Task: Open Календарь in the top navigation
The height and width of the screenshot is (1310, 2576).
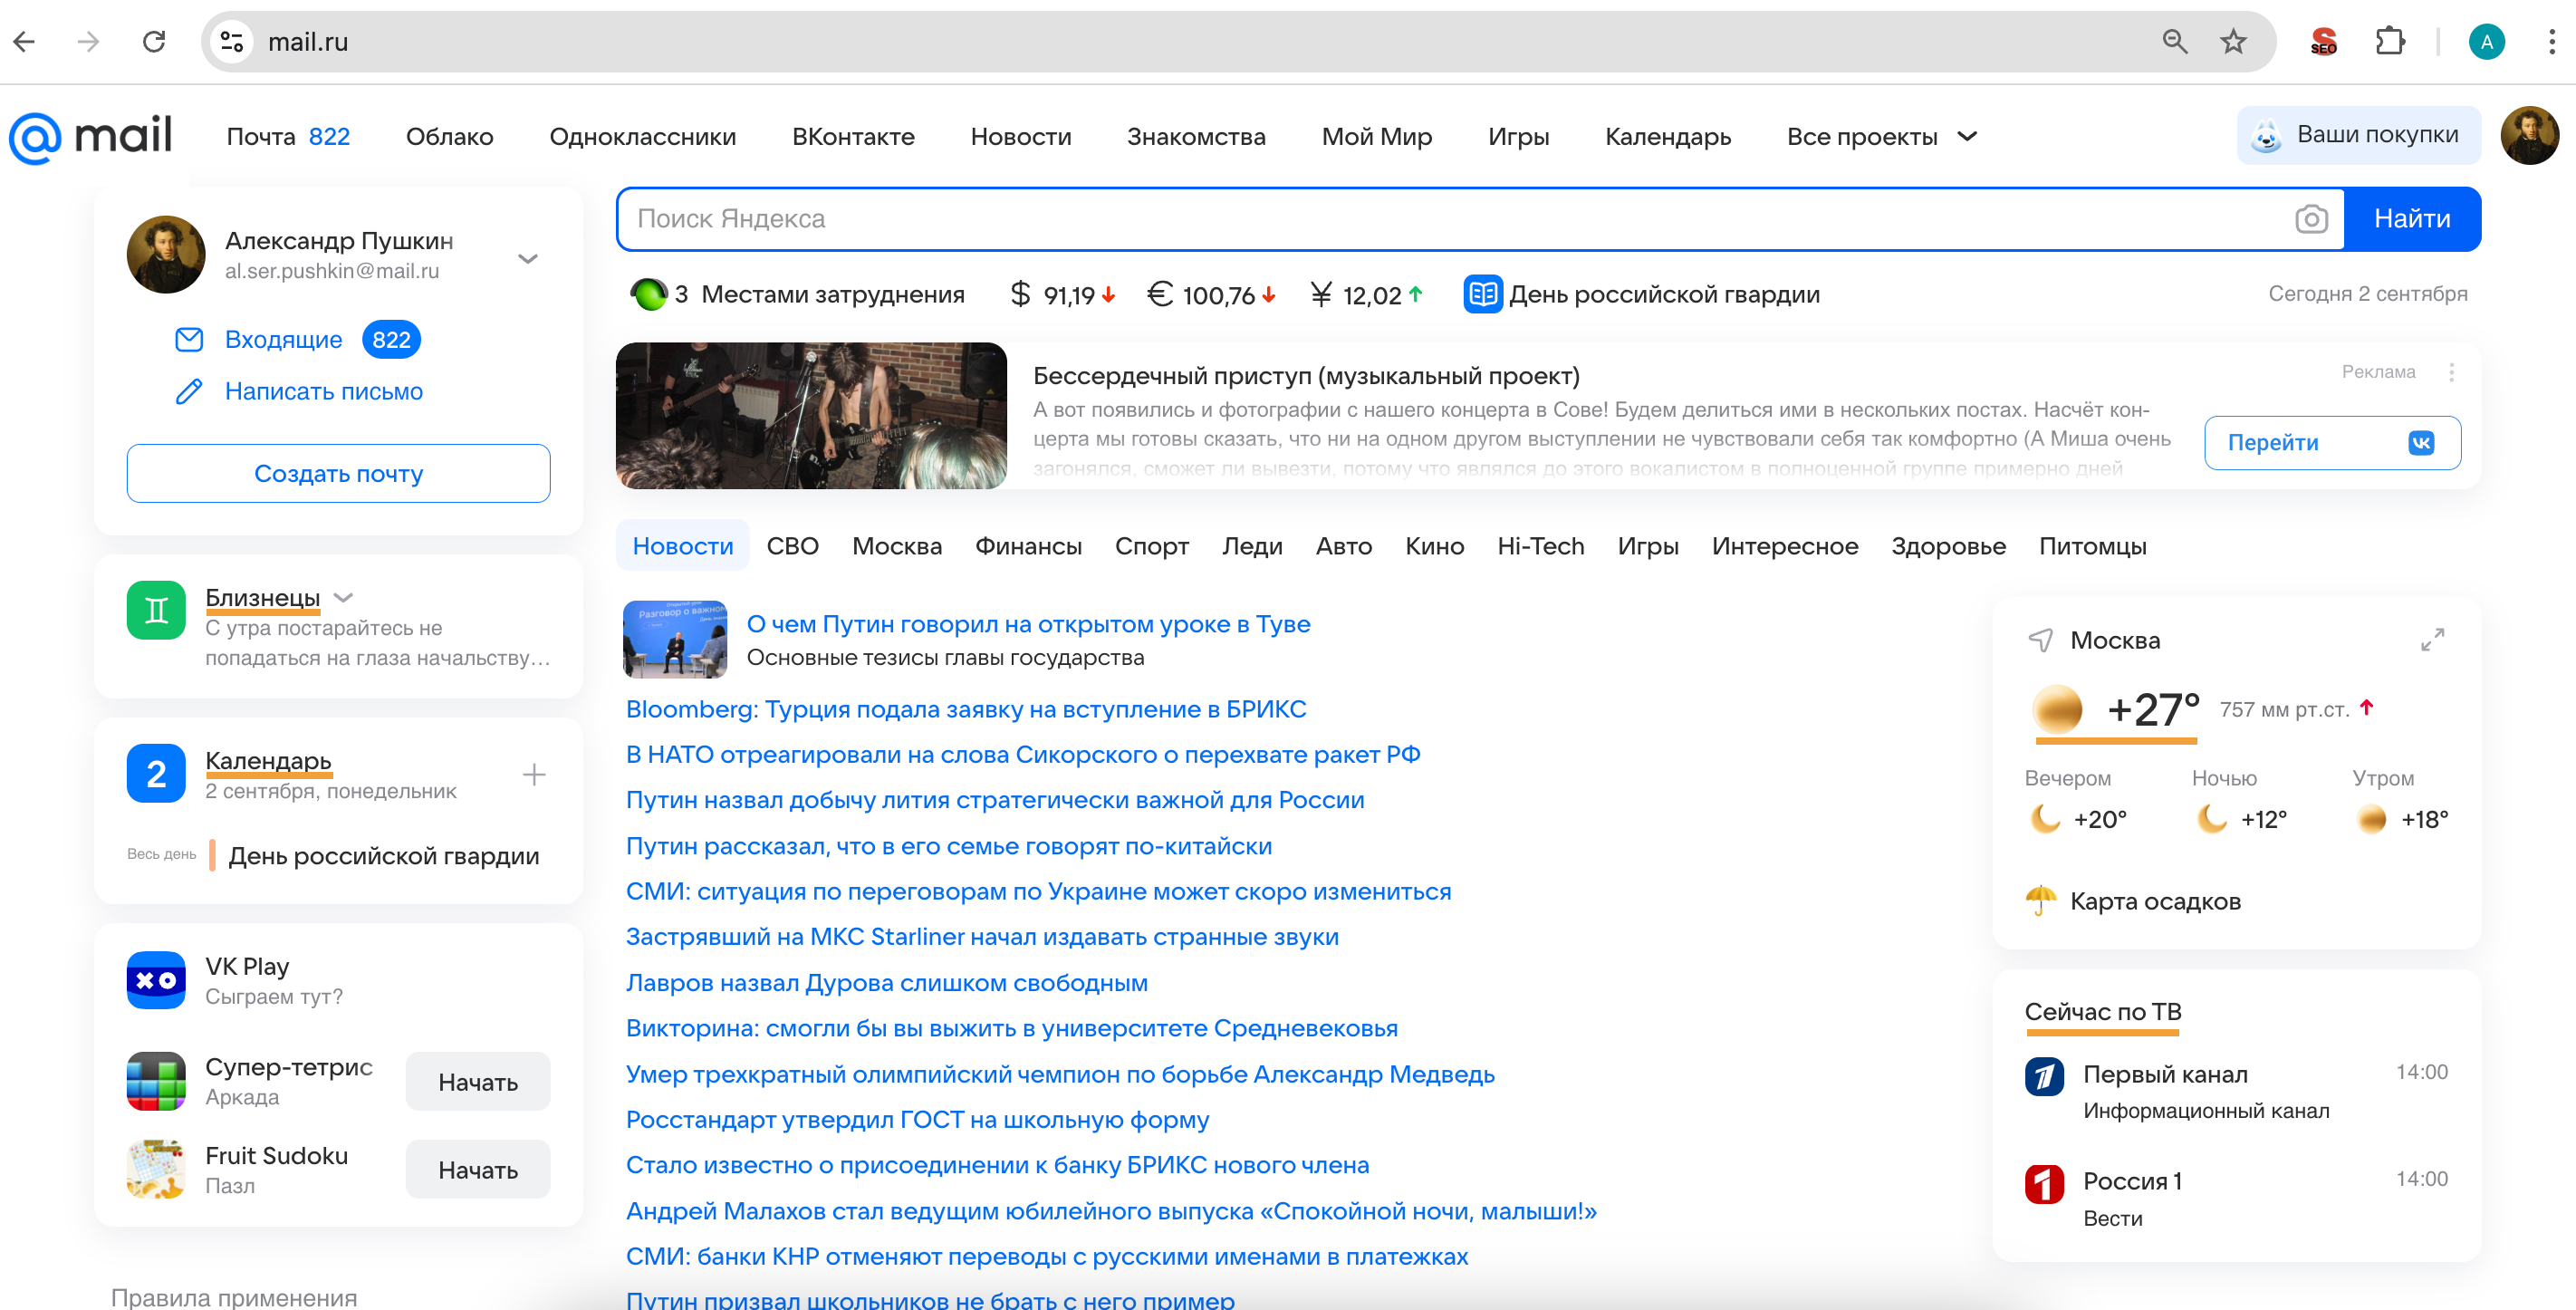Action: [x=1667, y=136]
